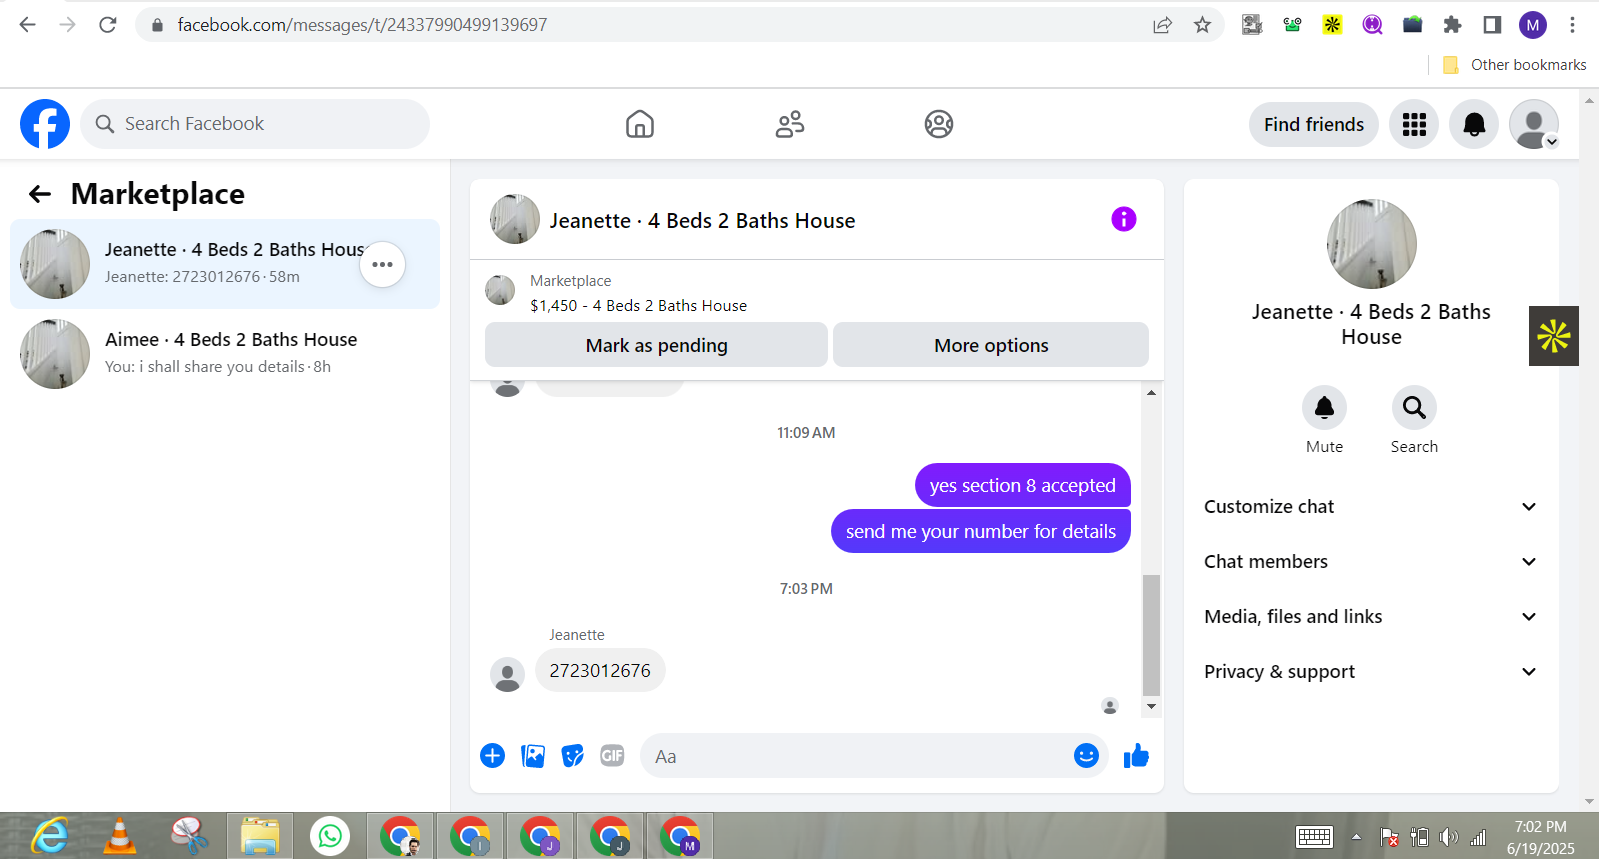1599x859 pixels.
Task: Click the chat header listing thumbnail
Action: pos(515,220)
